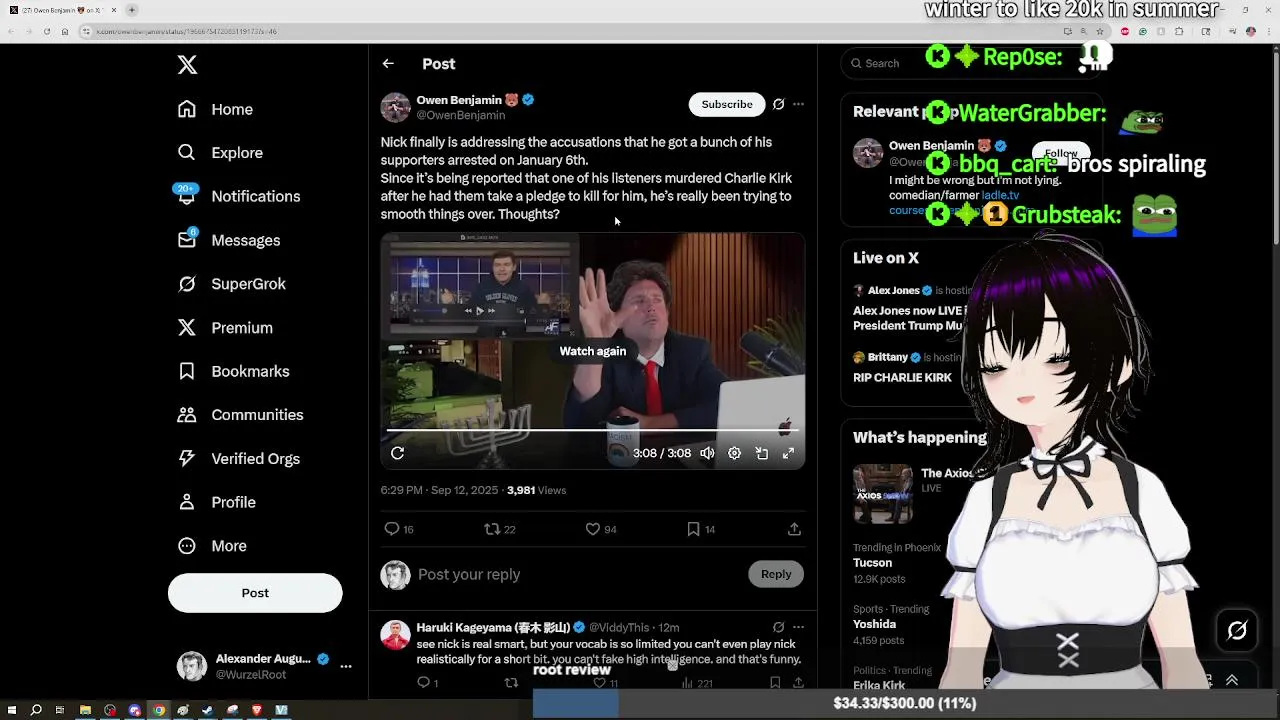This screenshot has width=1280, height=720.
Task: Click the Windows Start button
Action: 12,710
